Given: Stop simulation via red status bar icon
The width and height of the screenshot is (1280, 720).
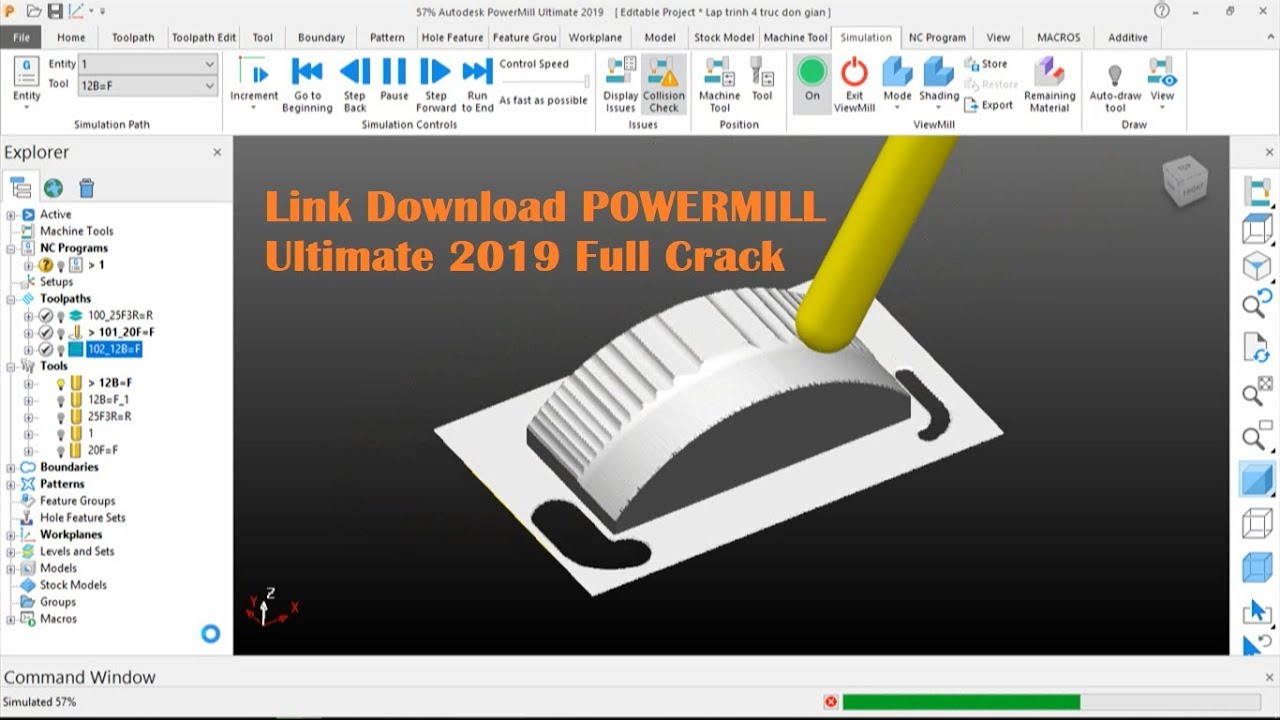Looking at the screenshot, I should 830,702.
